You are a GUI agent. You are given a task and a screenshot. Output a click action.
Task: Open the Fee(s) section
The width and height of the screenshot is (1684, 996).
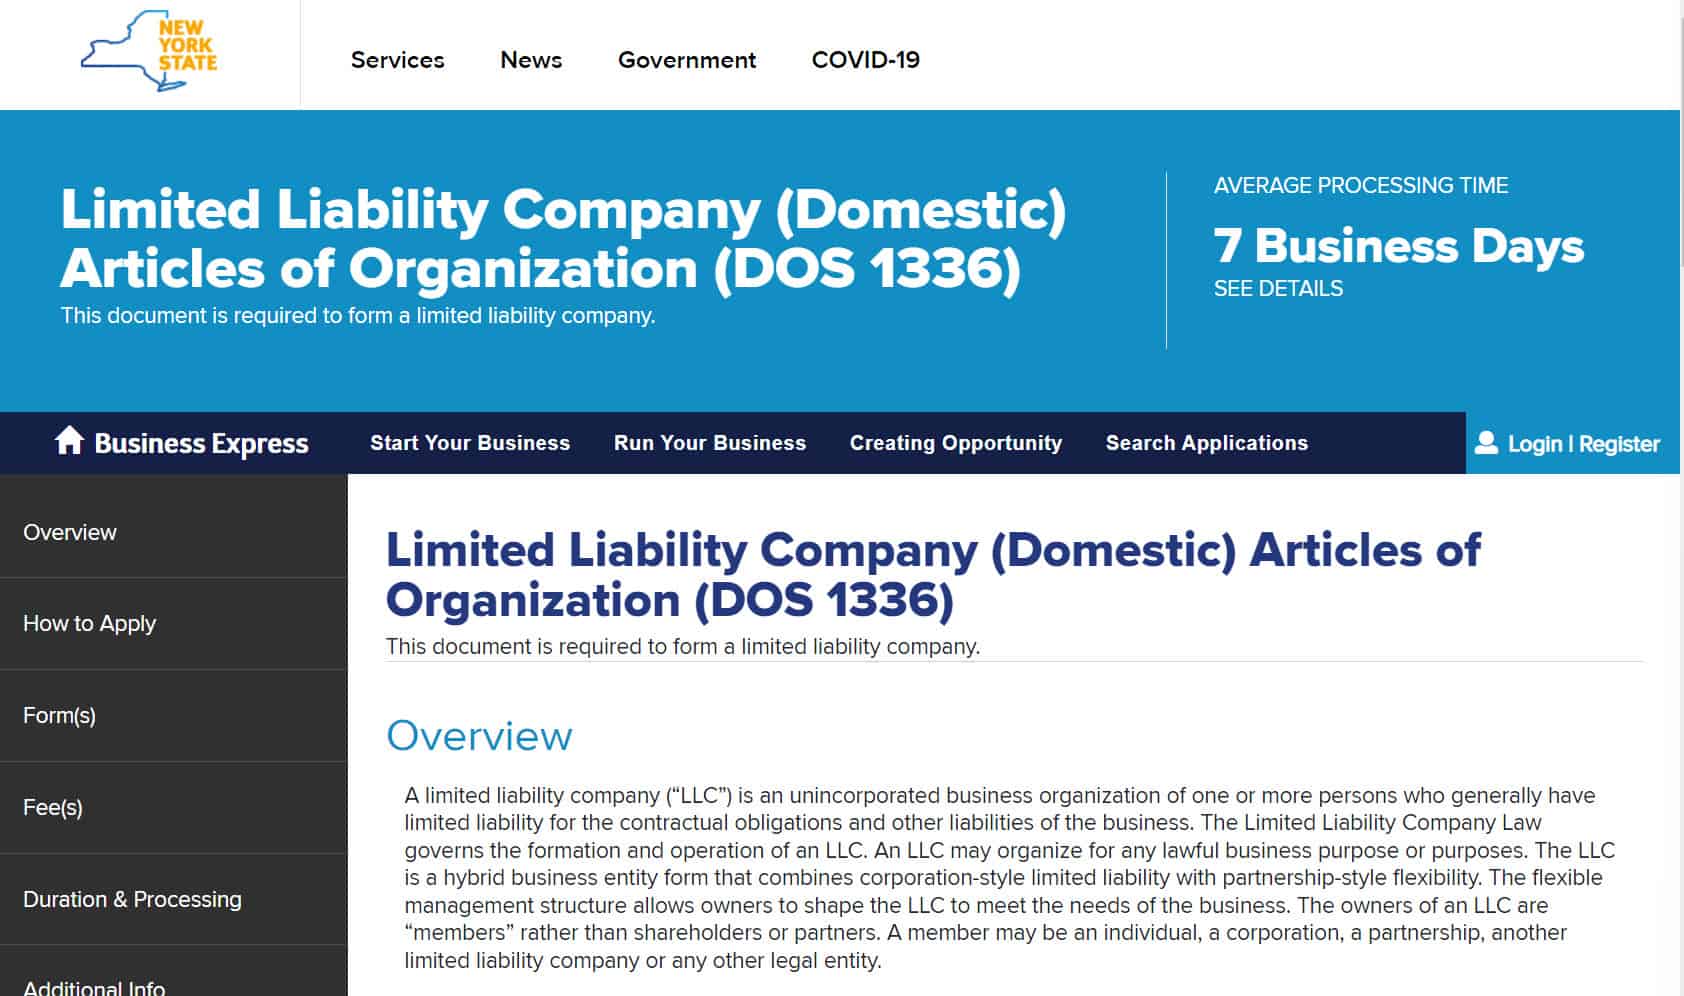(x=54, y=807)
